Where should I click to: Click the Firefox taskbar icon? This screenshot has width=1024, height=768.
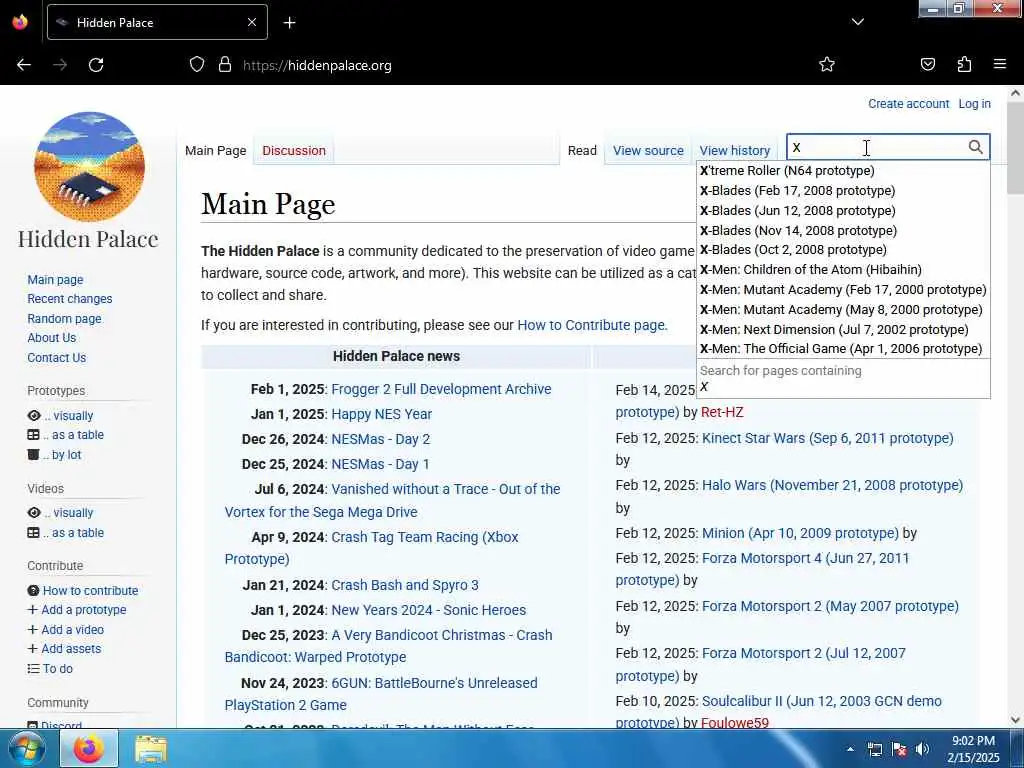click(x=89, y=748)
